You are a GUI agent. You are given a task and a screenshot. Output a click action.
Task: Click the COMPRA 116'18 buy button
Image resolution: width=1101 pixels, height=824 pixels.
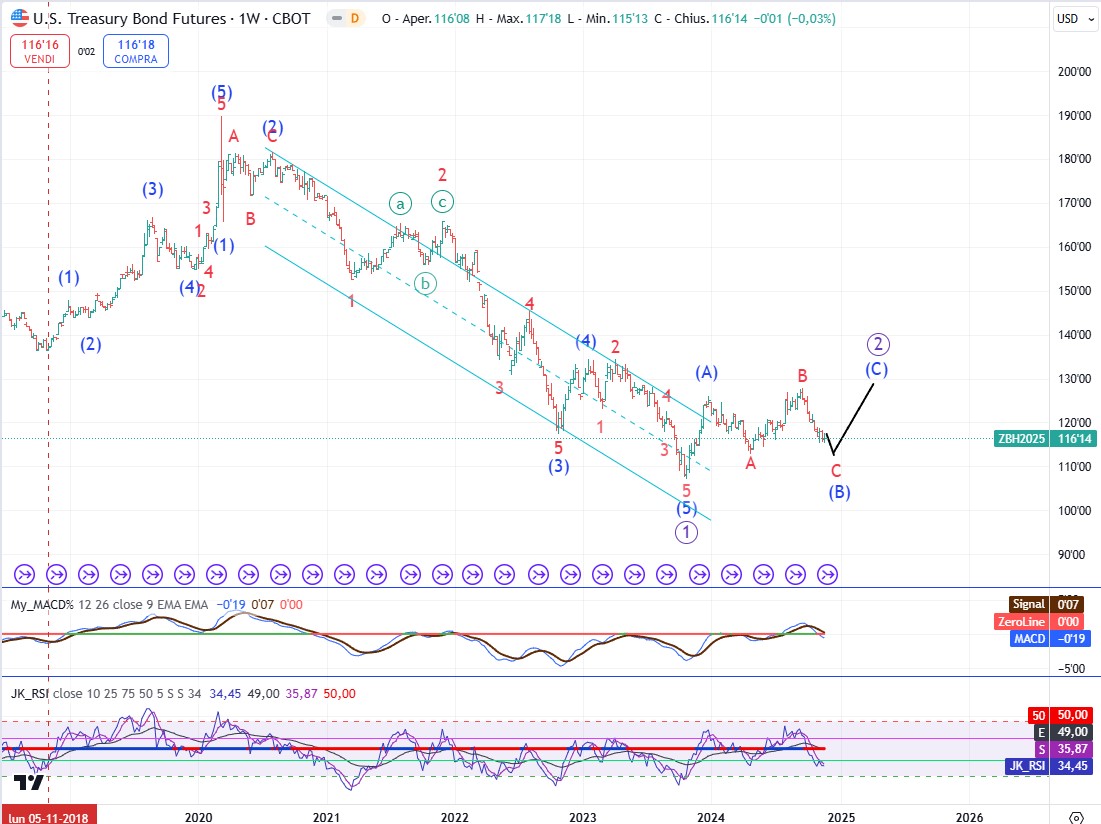136,51
